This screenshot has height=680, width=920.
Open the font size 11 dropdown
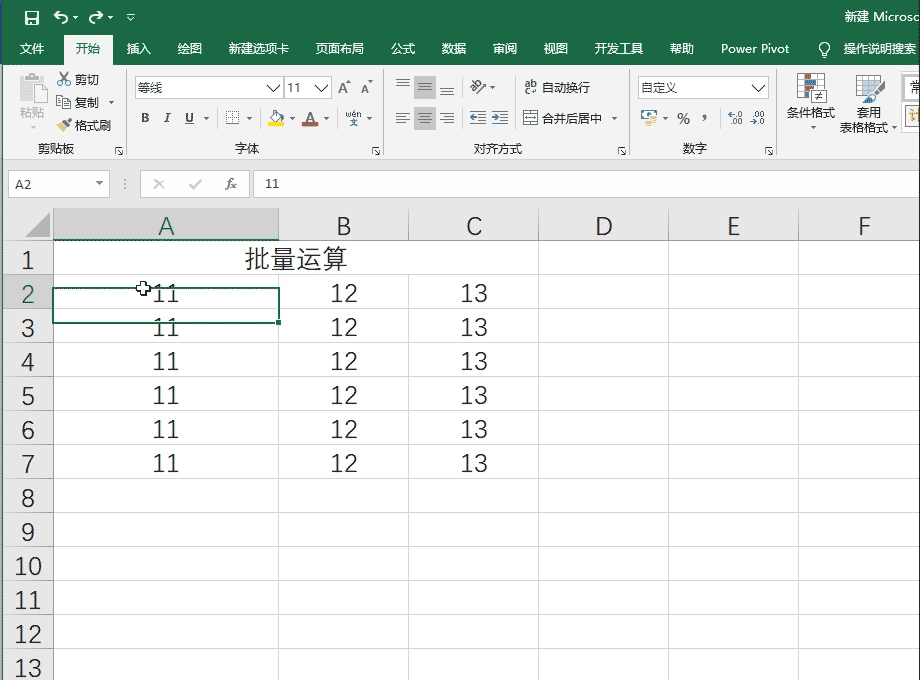click(x=321, y=88)
